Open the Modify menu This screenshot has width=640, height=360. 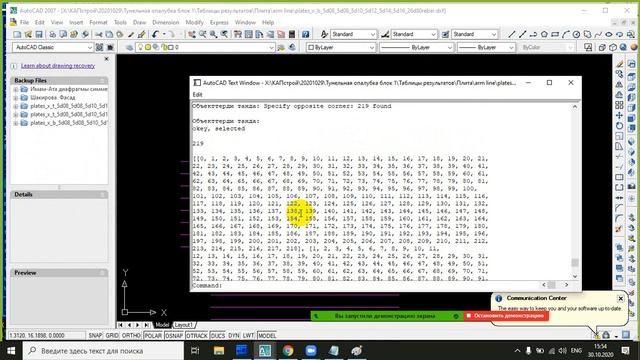194,22
